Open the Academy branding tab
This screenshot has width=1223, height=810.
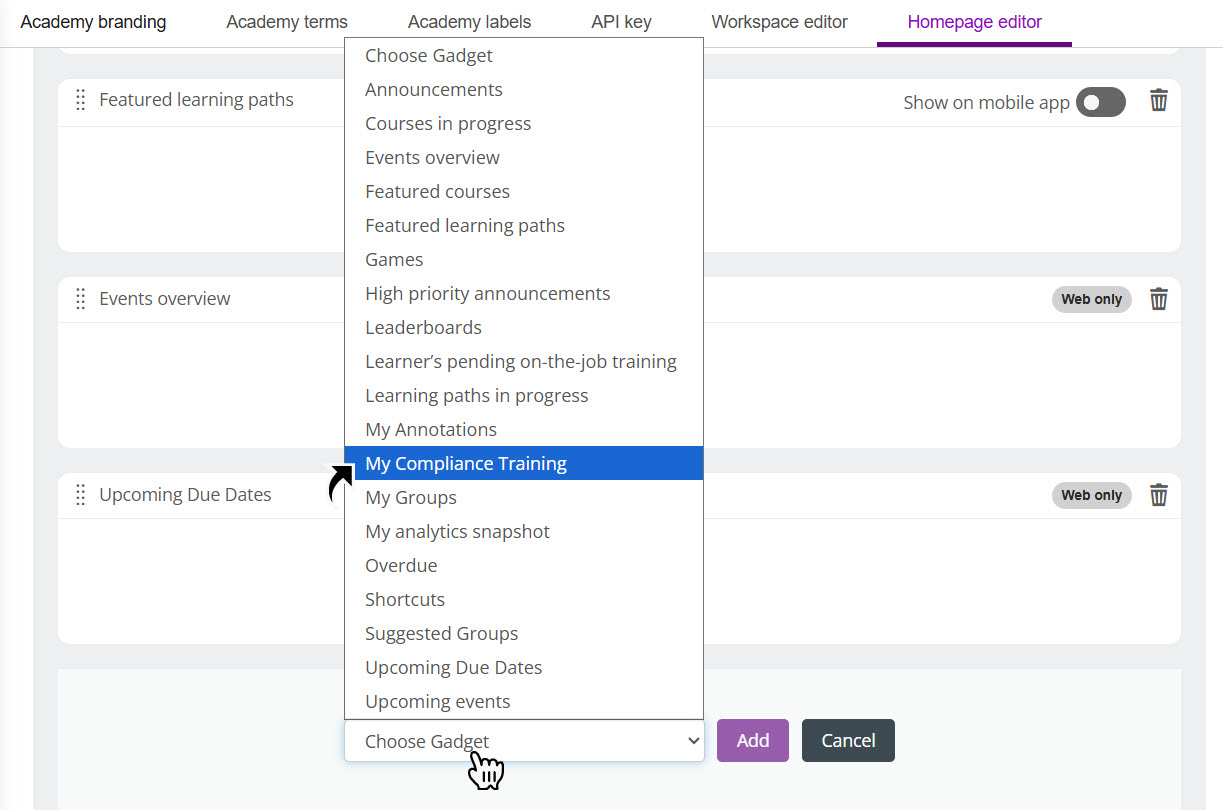[x=93, y=21]
